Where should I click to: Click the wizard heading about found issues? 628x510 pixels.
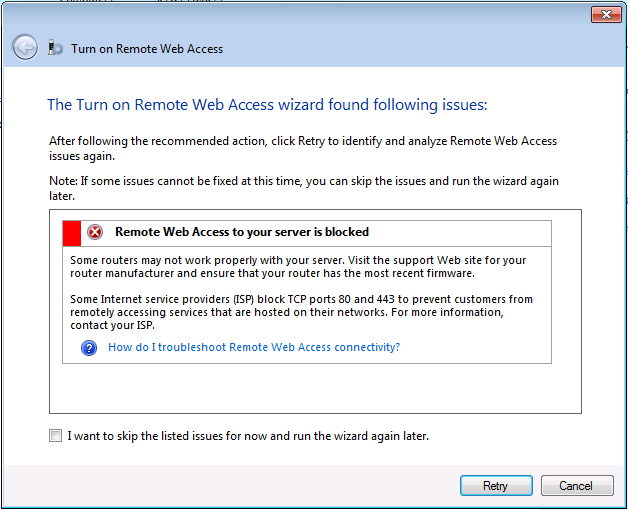pyautogui.click(x=267, y=104)
